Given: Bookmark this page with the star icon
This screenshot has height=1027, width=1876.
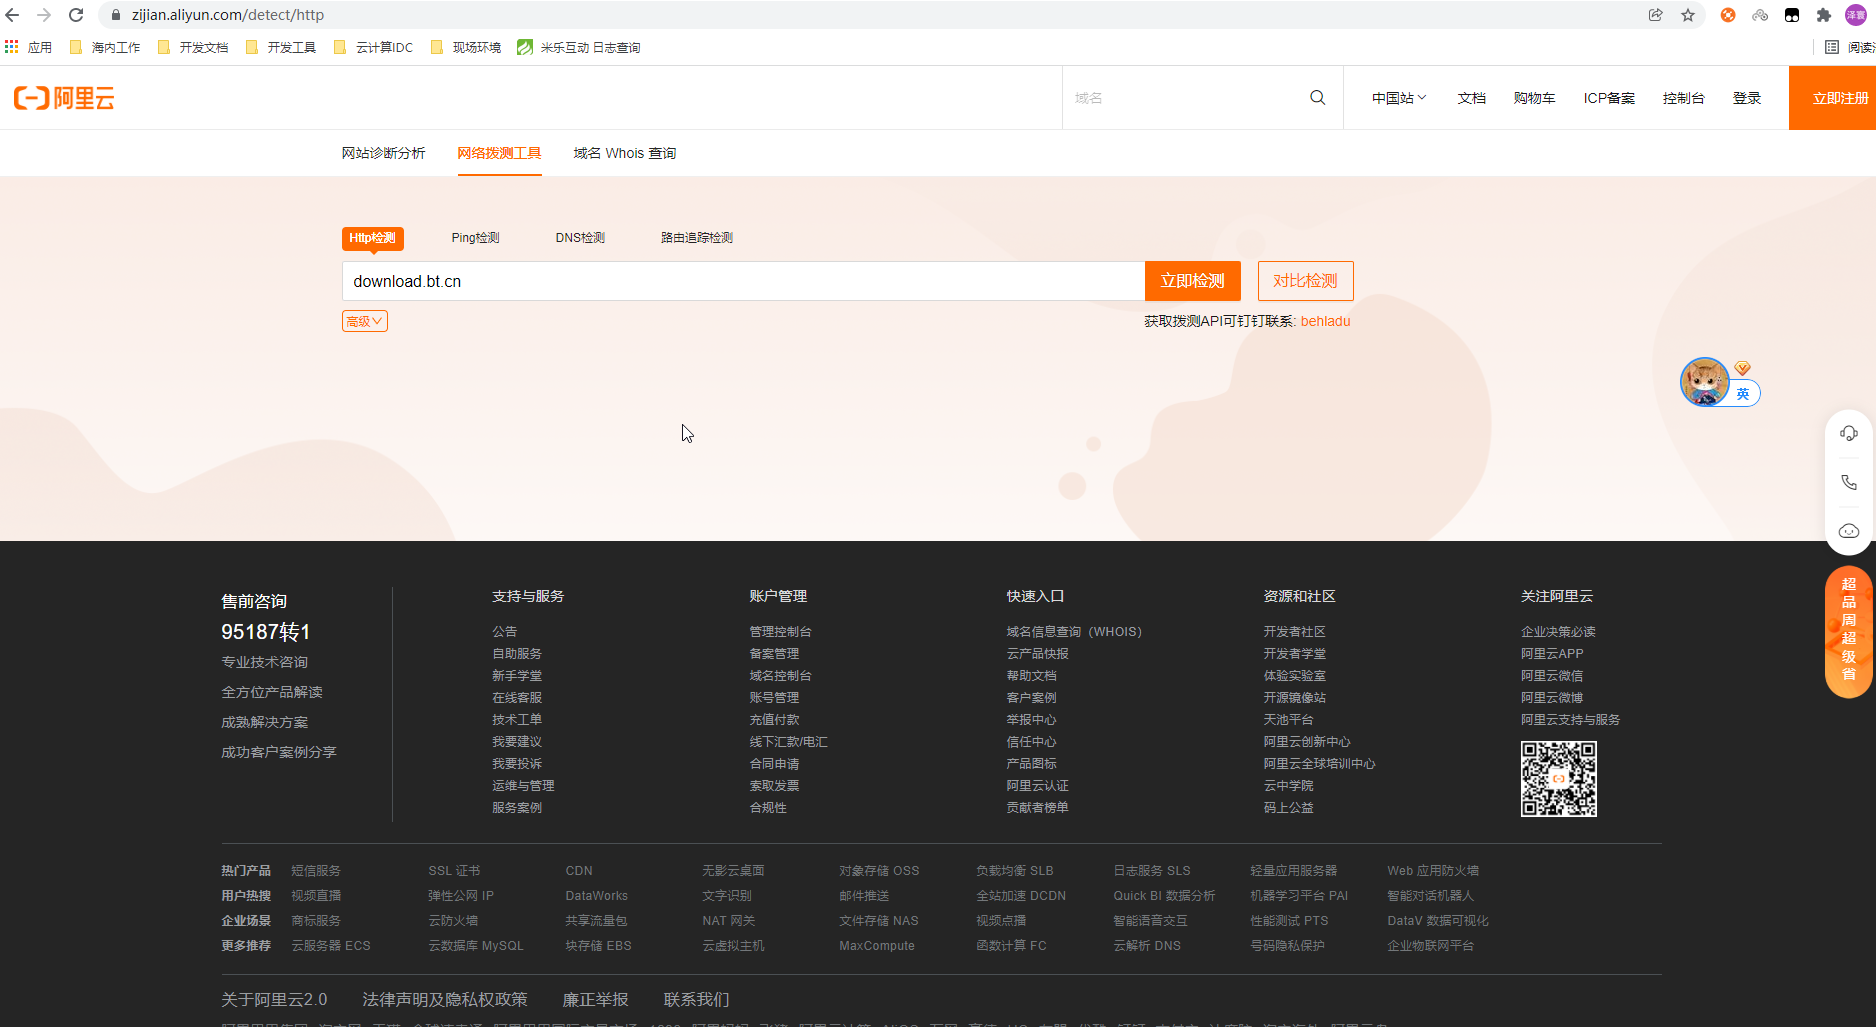Looking at the screenshot, I should pos(1688,15).
